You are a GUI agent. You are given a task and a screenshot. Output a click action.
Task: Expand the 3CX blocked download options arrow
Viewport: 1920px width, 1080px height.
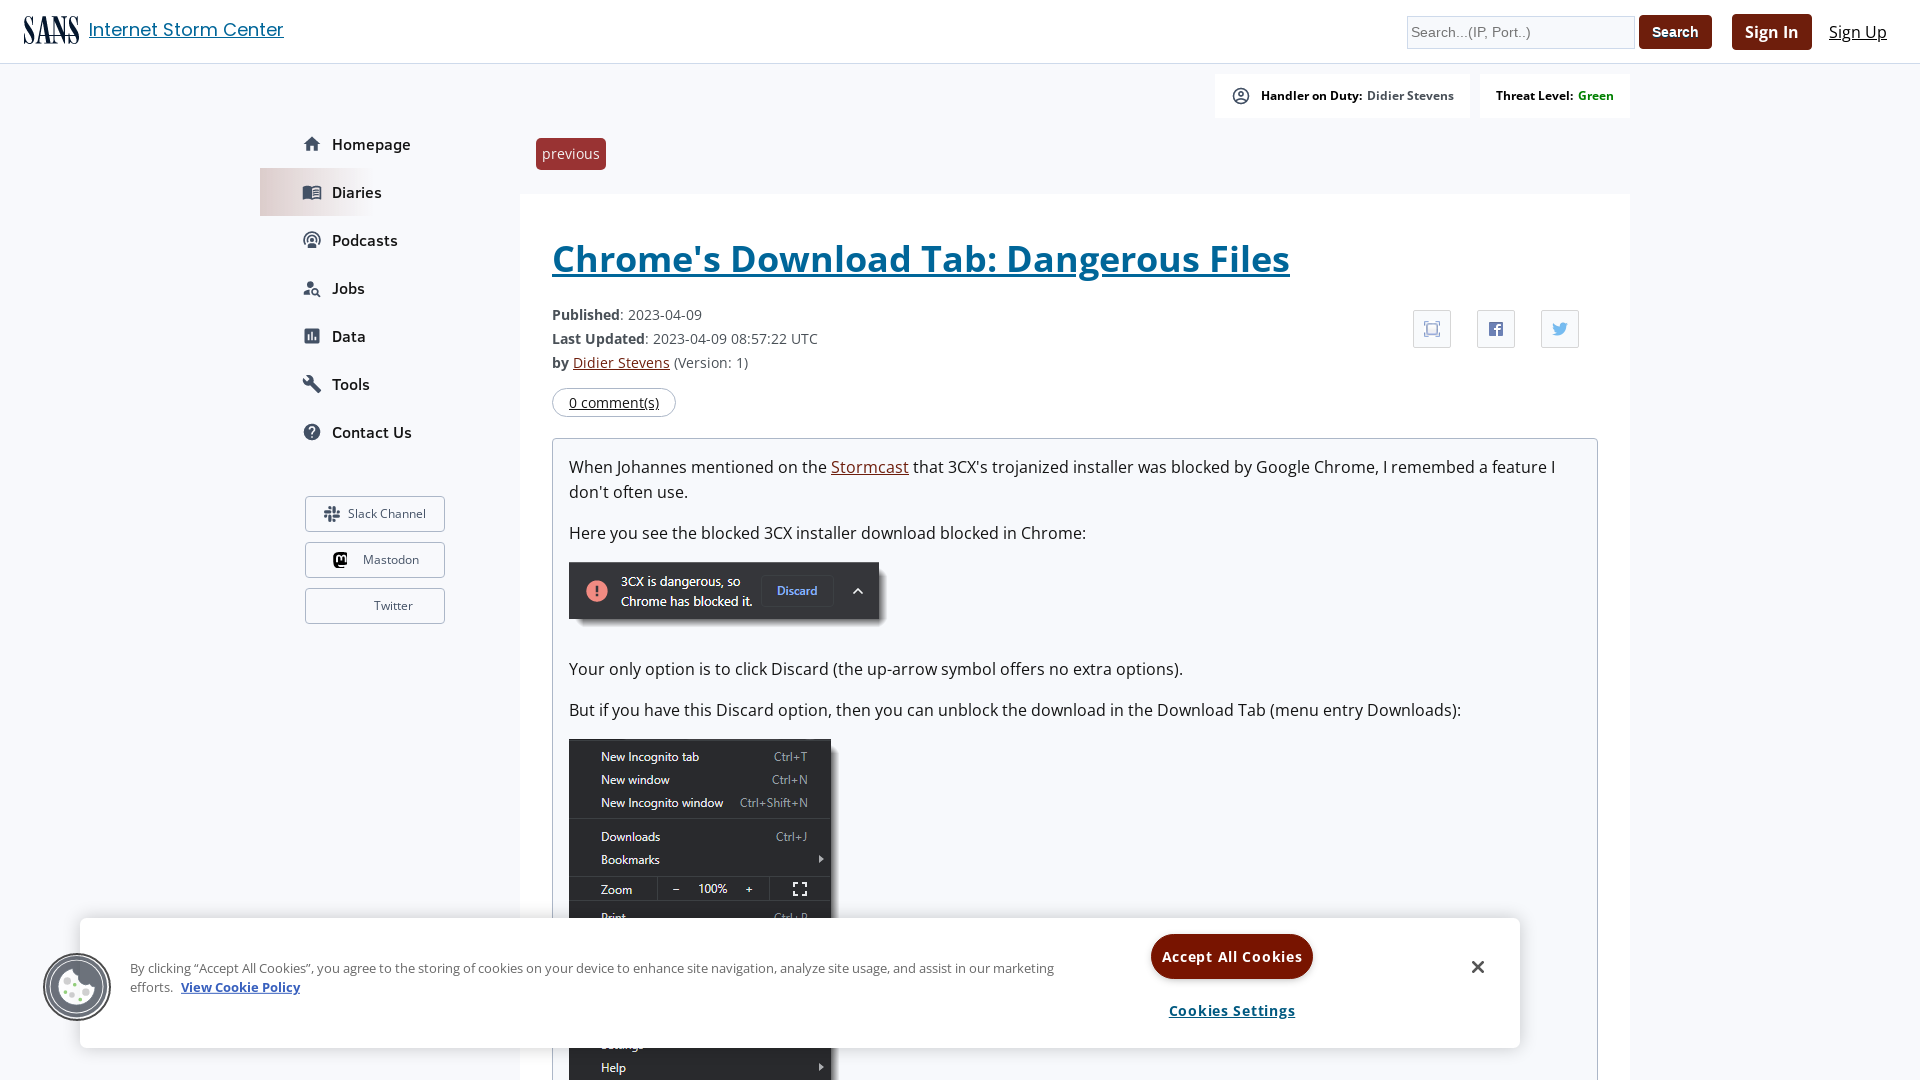point(858,591)
